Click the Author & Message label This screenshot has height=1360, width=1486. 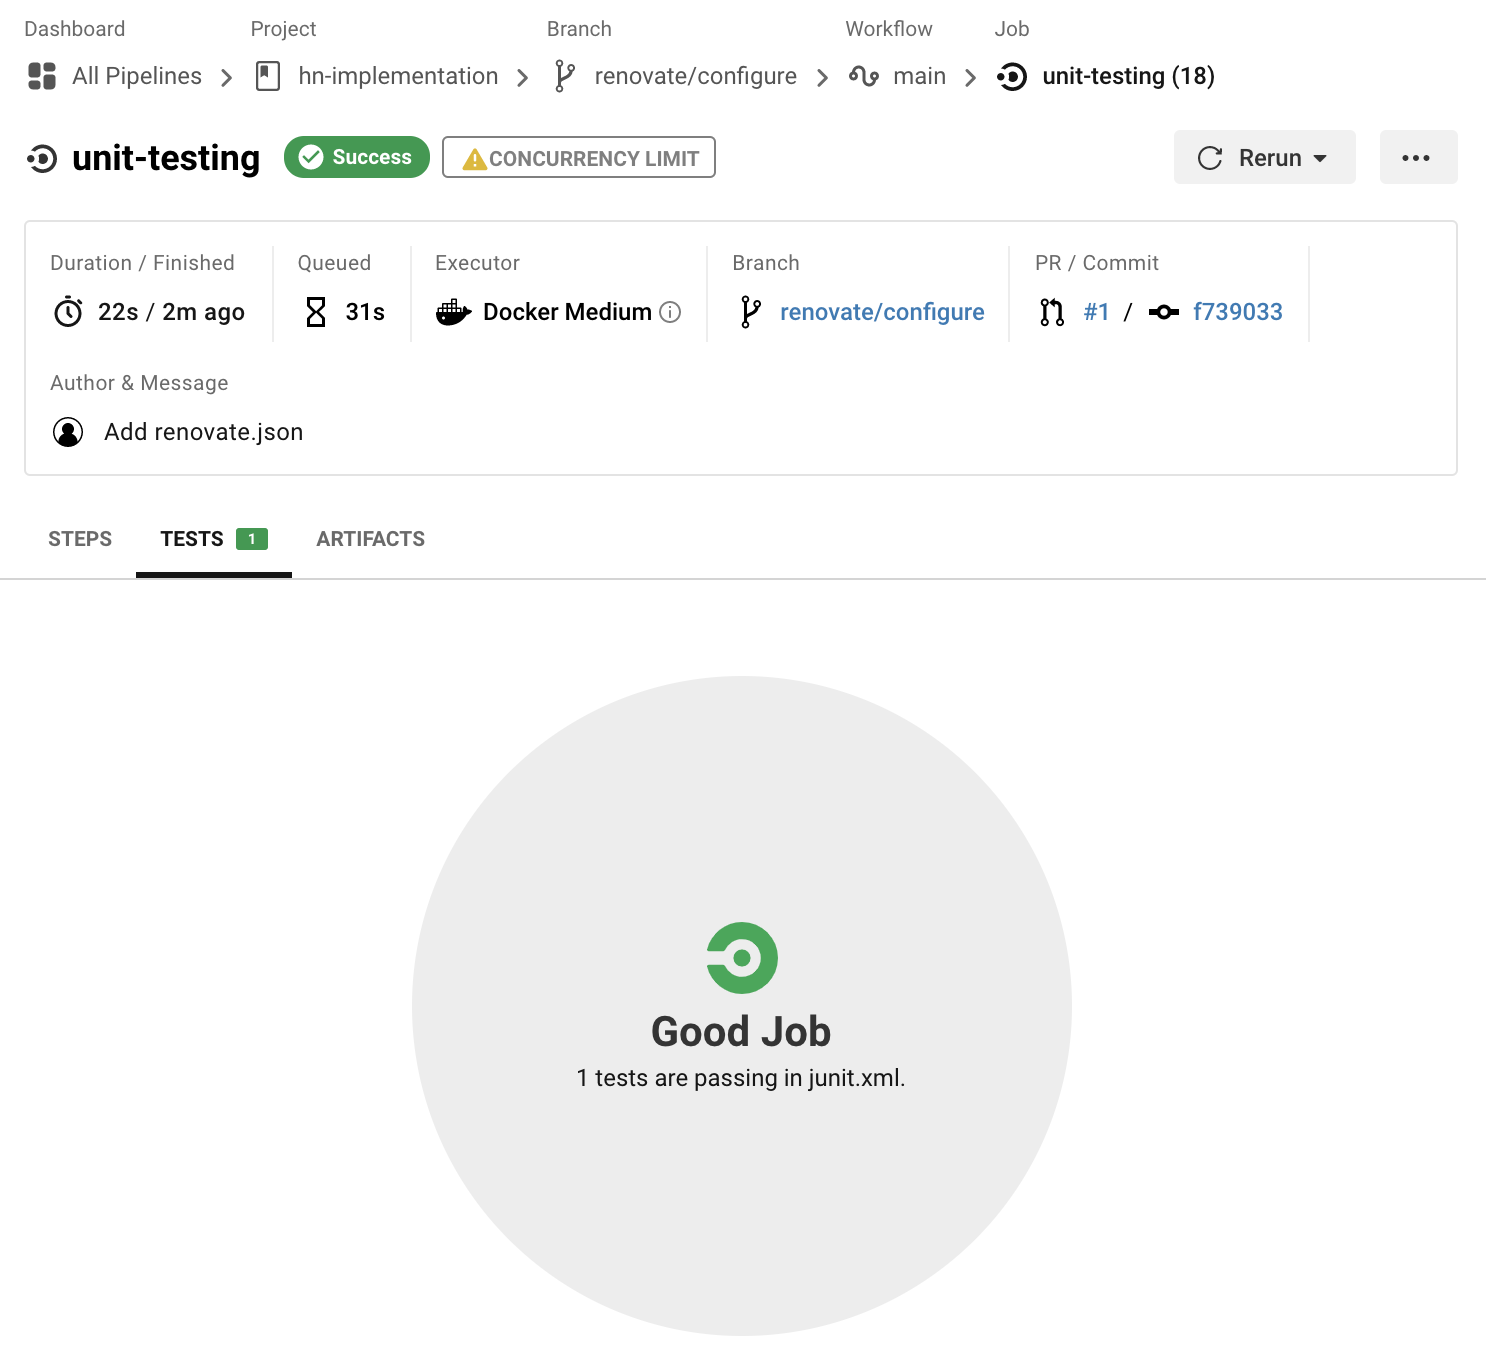[x=139, y=383]
